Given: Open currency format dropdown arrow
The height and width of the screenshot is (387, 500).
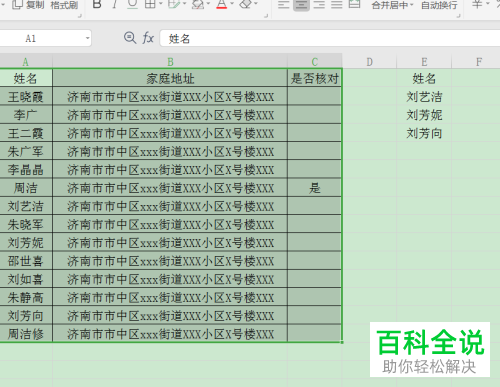Looking at the screenshot, I should pyautogui.click(x=488, y=4).
